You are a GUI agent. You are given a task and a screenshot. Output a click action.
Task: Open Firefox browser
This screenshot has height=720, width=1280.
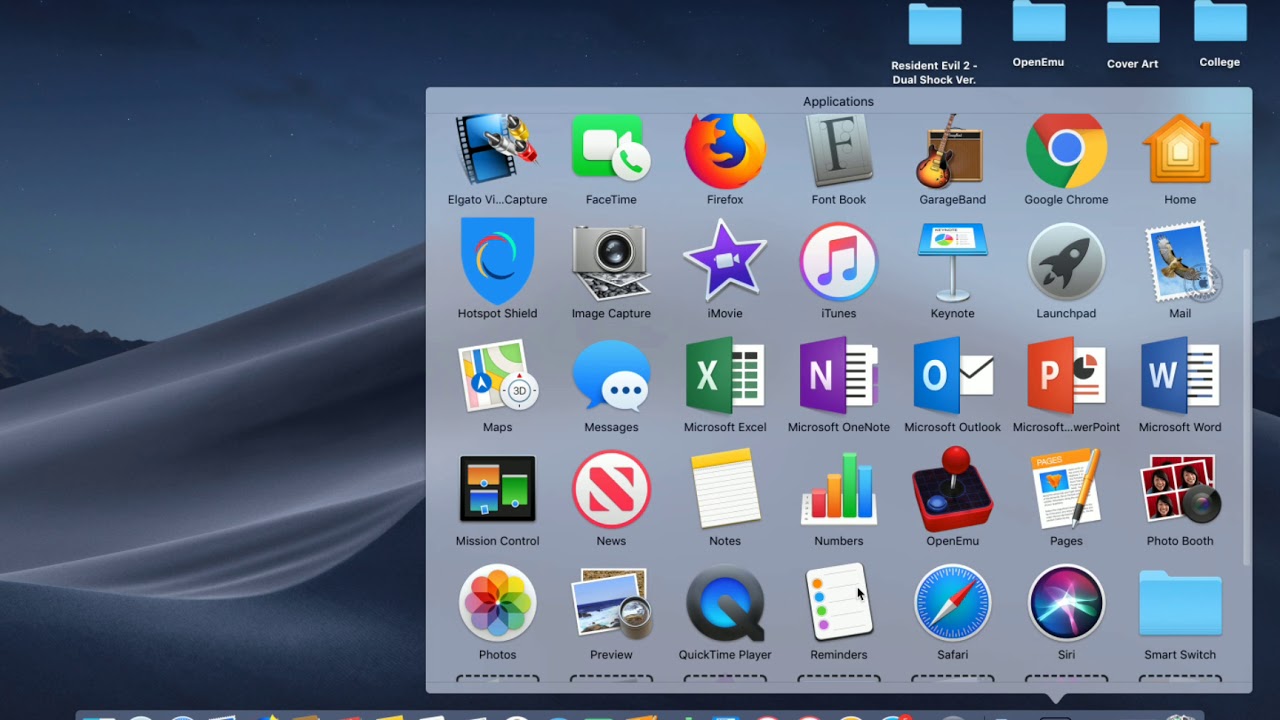(x=725, y=151)
